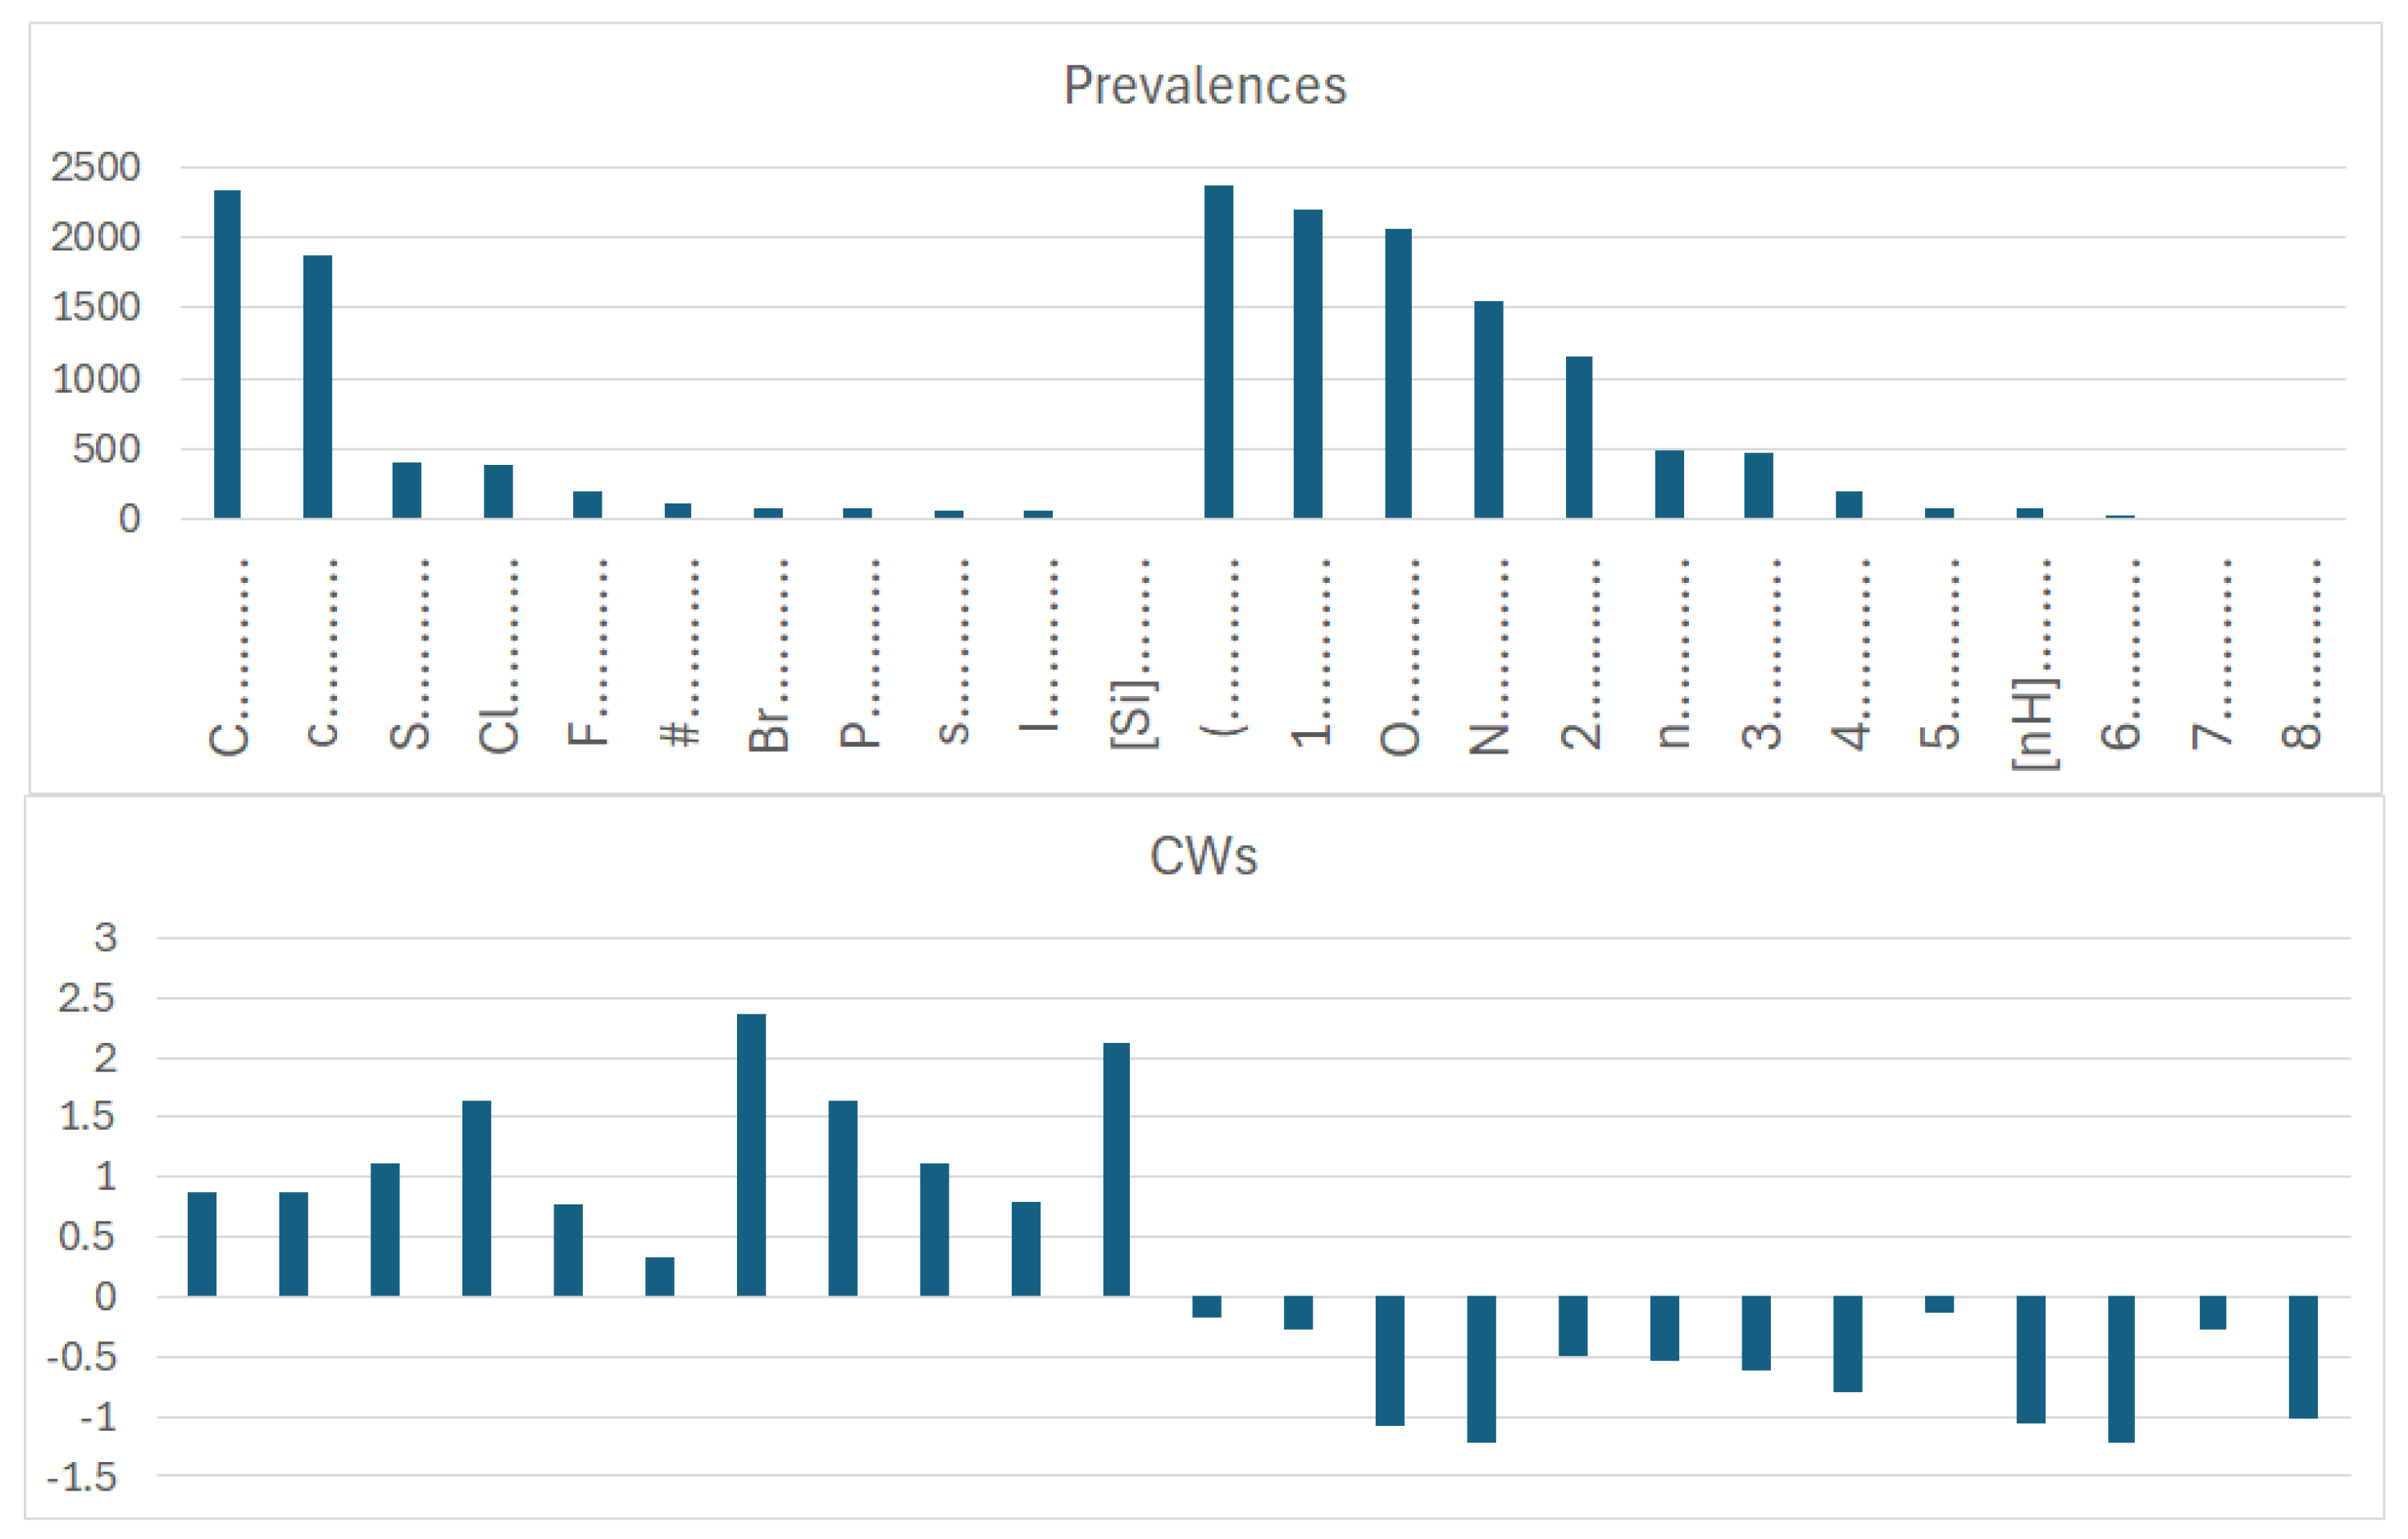Click the O bar in Prevalences chart

(1398, 374)
